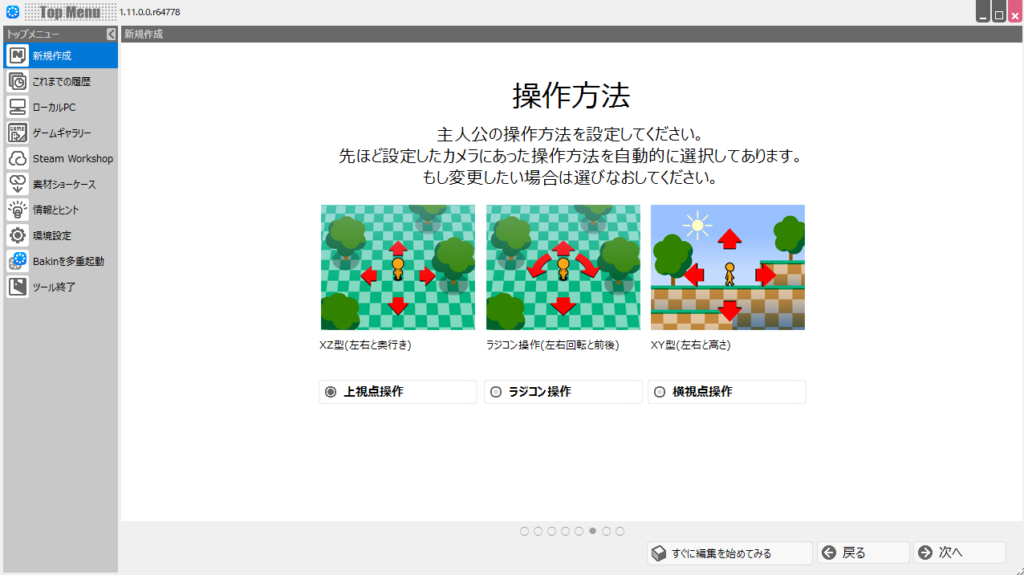Screen dimensions: 1024x575
Task: Click the first page indicator dot
Action: [525, 531]
